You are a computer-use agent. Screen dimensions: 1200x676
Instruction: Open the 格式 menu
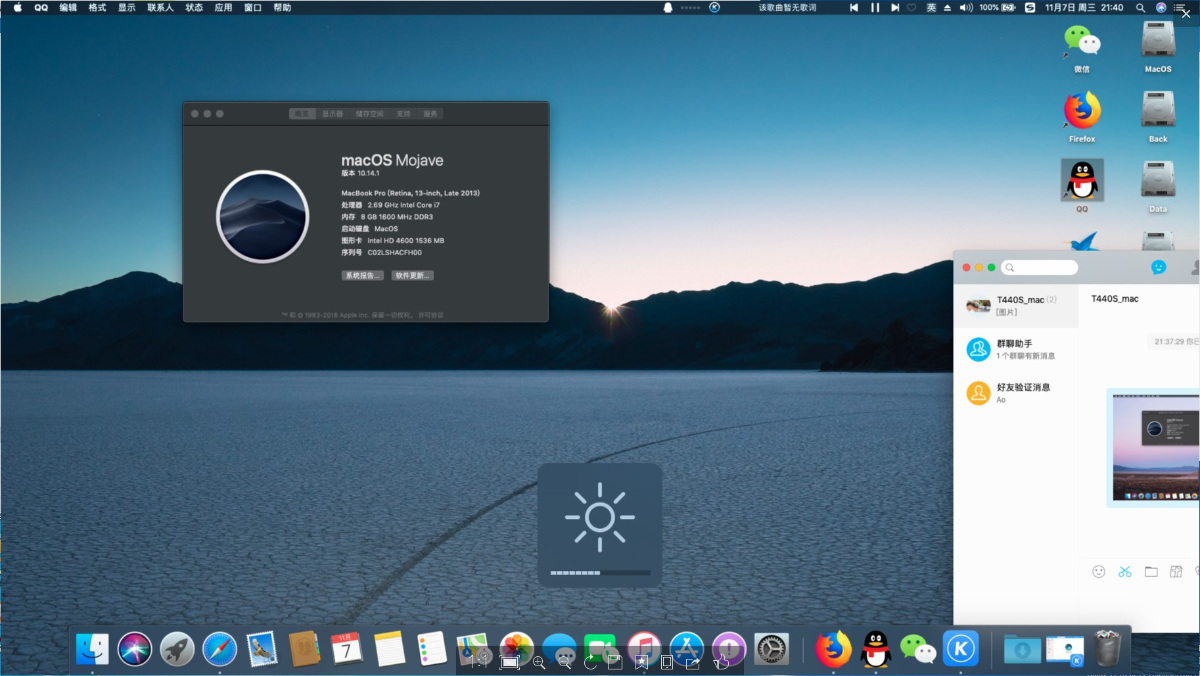(97, 7)
